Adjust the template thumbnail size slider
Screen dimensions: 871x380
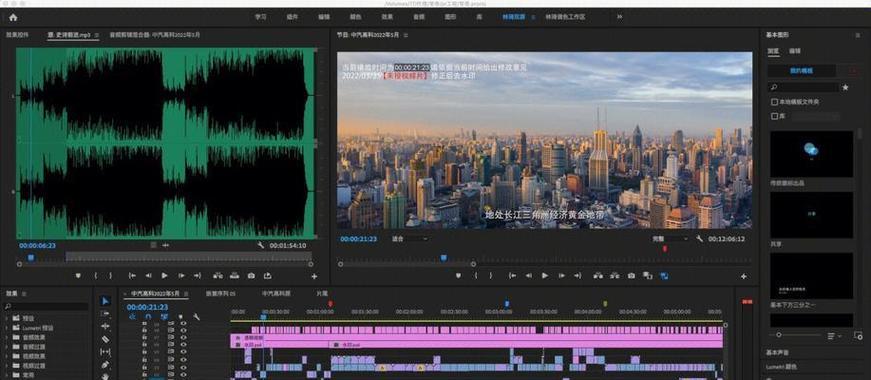[779, 335]
